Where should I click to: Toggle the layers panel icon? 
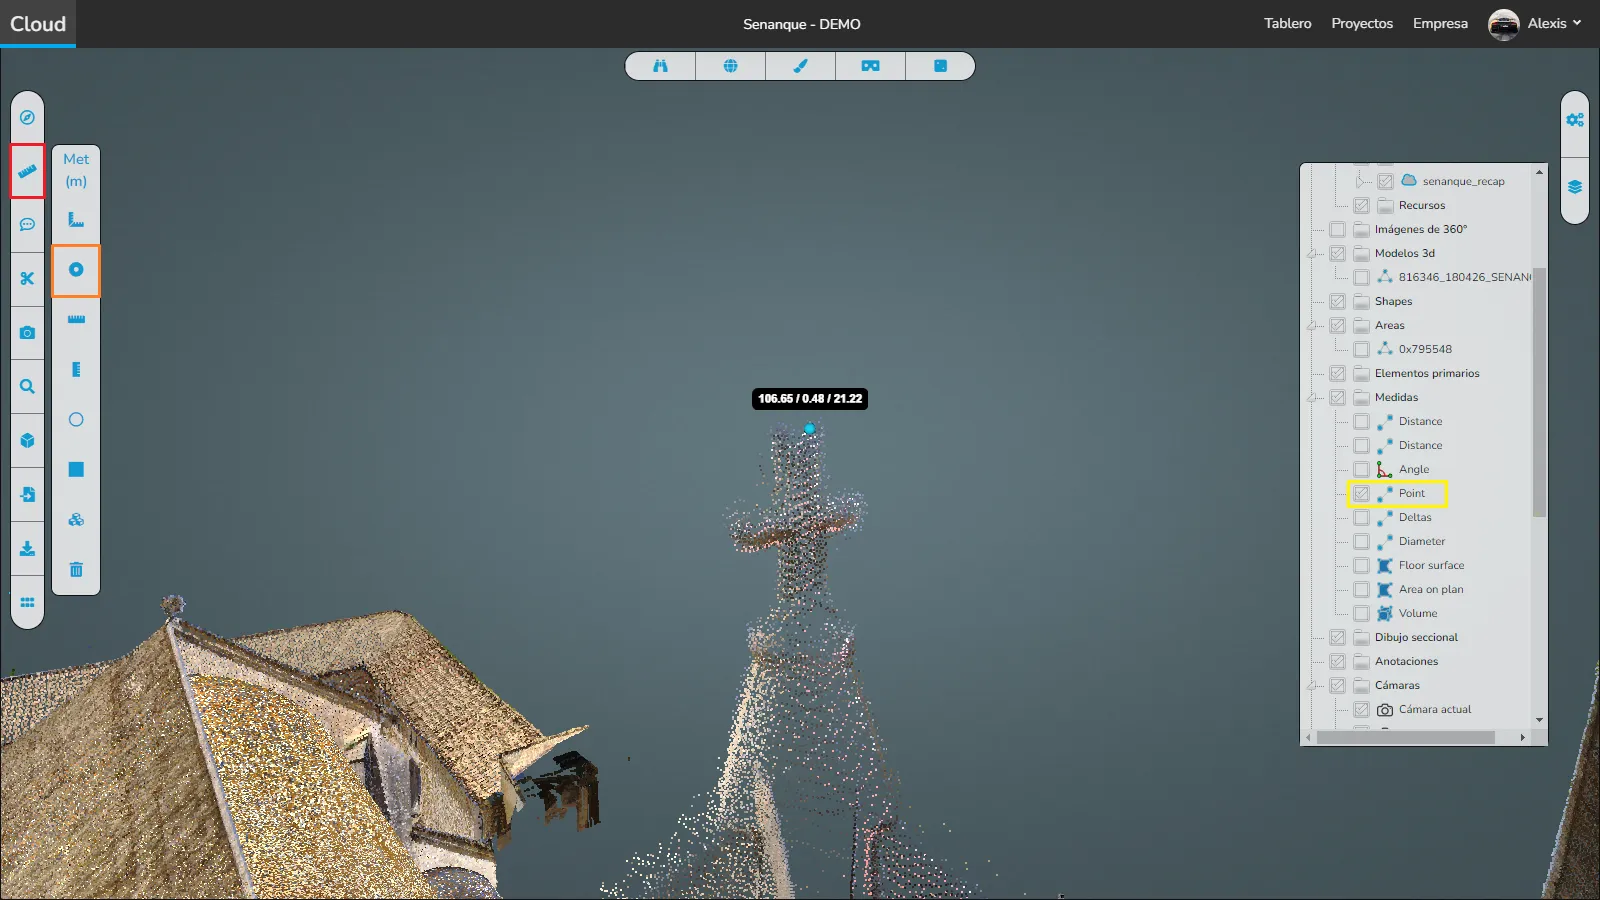point(1575,187)
